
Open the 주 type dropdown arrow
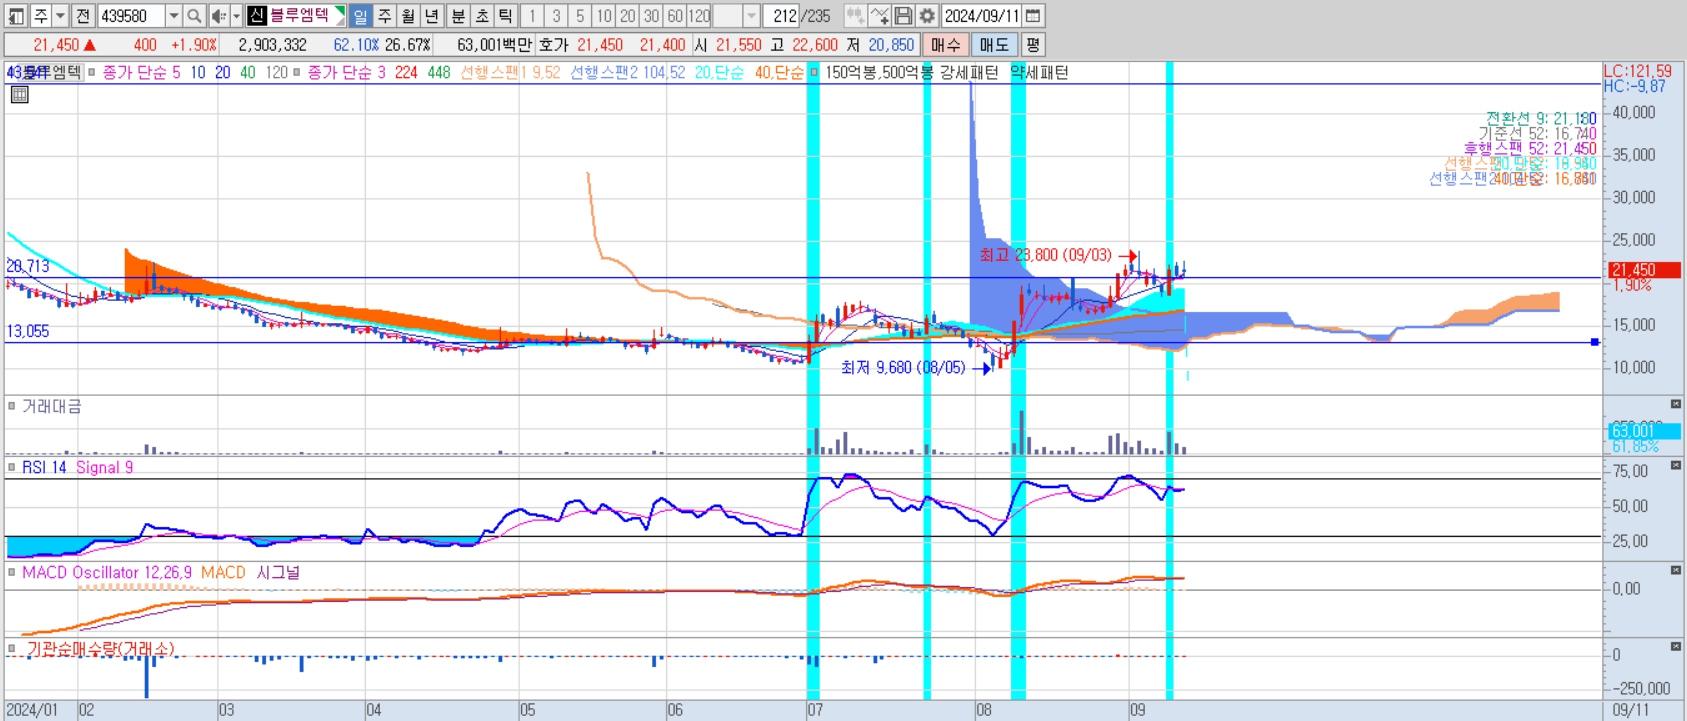coord(60,16)
